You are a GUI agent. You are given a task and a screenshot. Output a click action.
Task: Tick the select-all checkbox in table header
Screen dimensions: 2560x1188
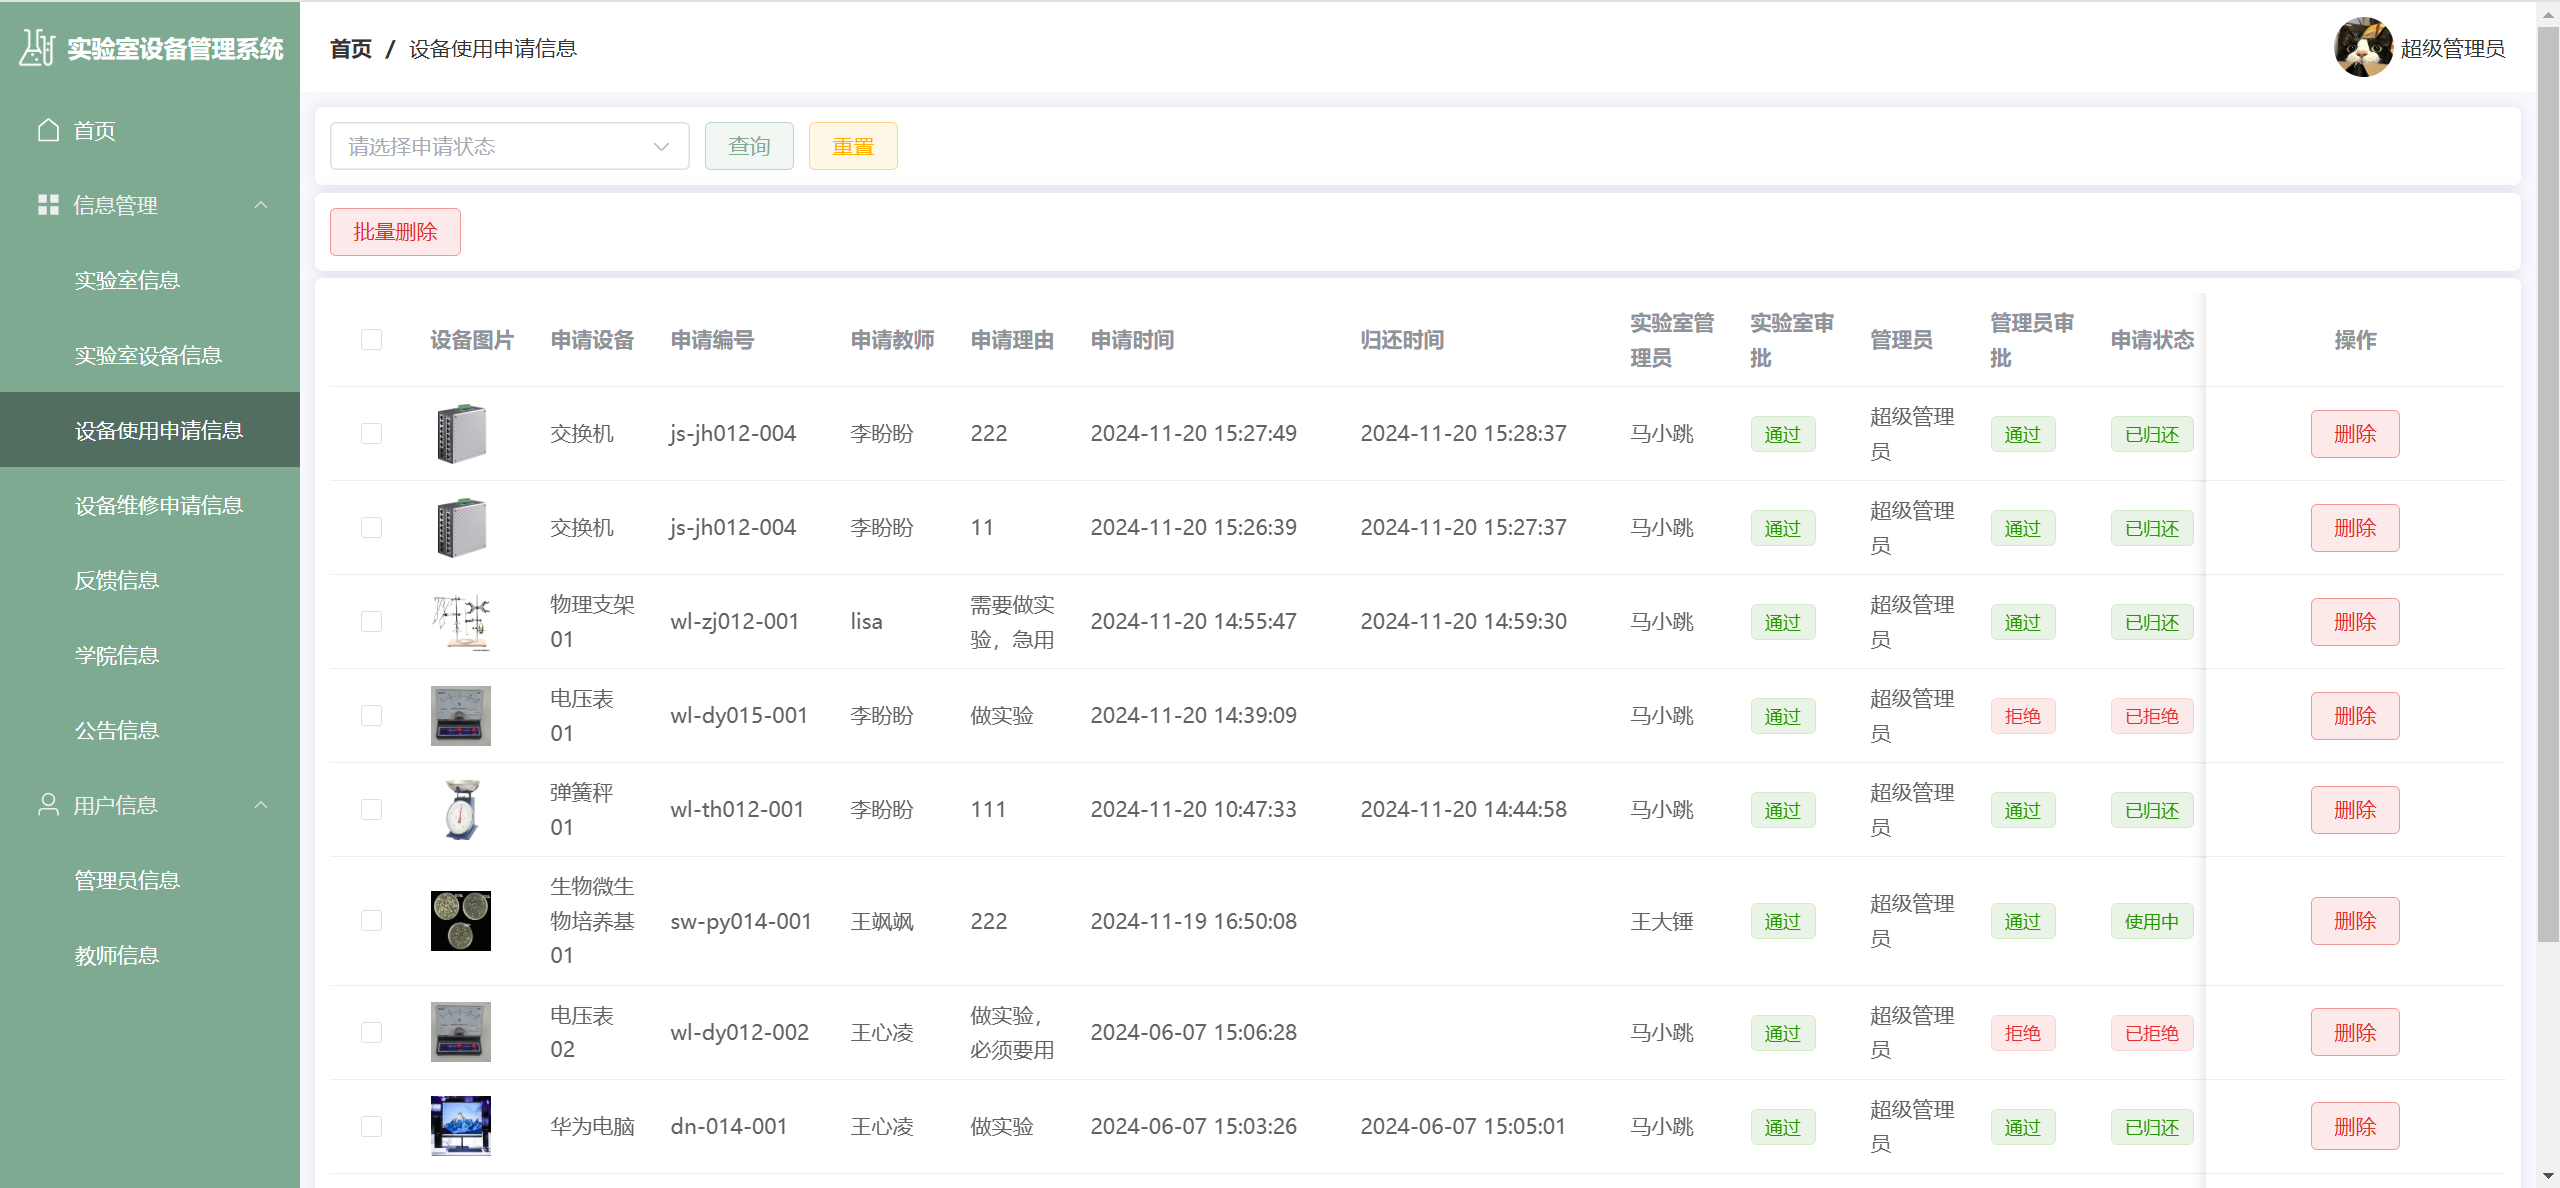371,340
